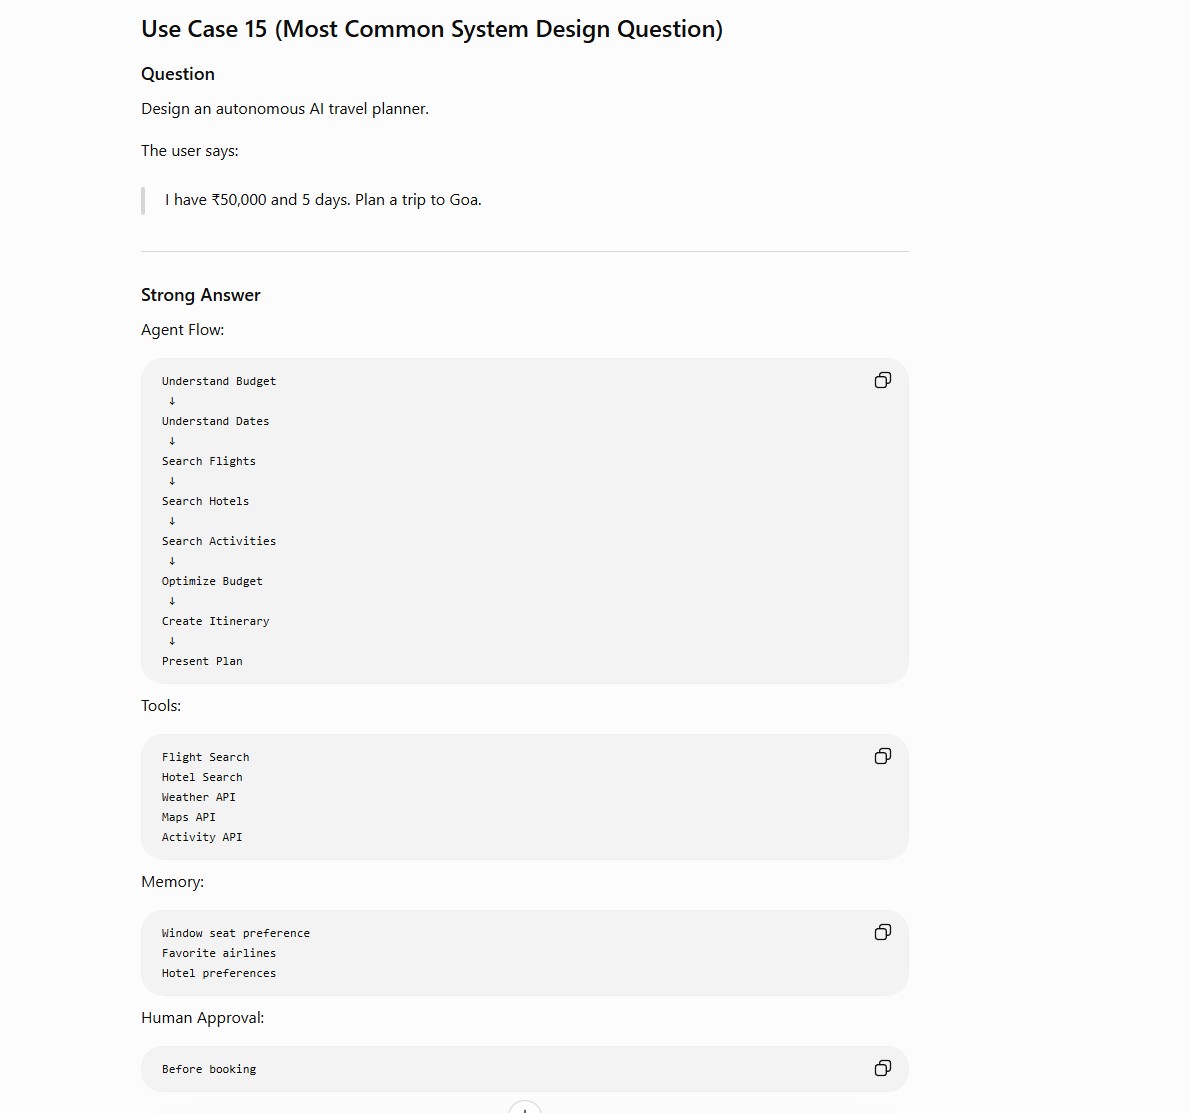This screenshot has height=1113, width=1191.
Task: Click 'Window seat preference' memory line
Action: [235, 933]
